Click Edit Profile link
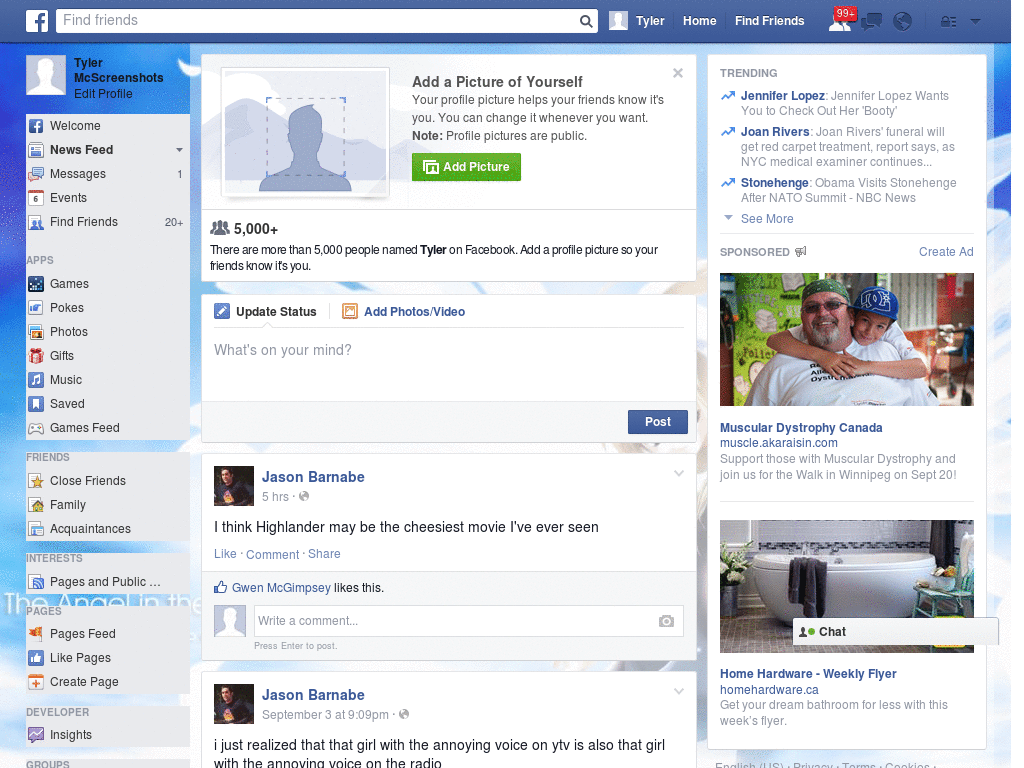The width and height of the screenshot is (1024, 768). click(x=103, y=94)
